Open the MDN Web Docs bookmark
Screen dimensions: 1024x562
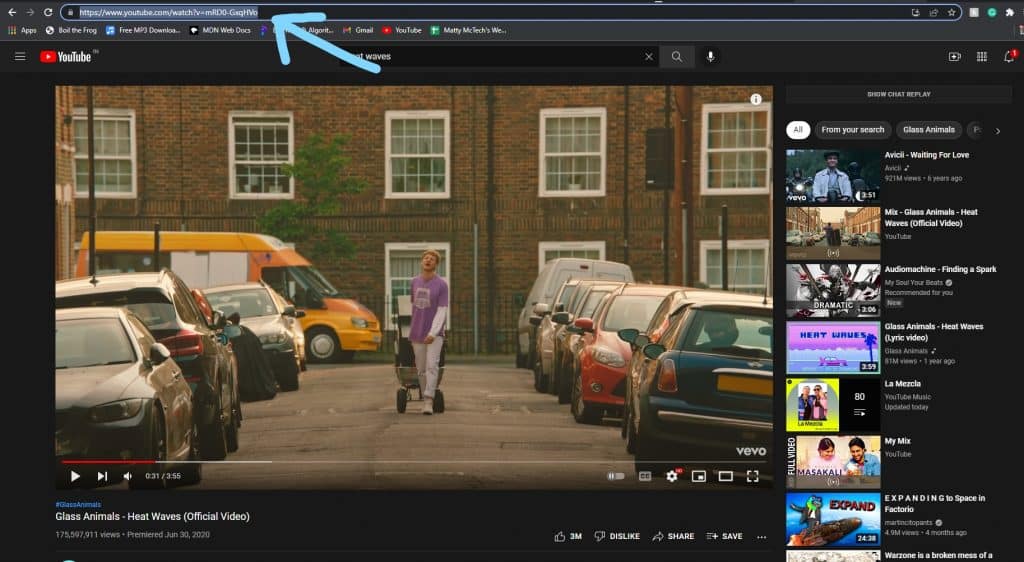point(220,30)
